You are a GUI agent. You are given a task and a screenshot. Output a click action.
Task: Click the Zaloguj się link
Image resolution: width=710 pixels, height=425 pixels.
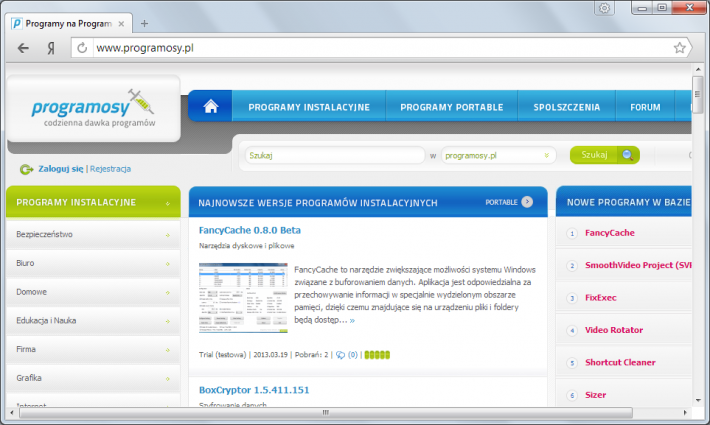(x=61, y=169)
